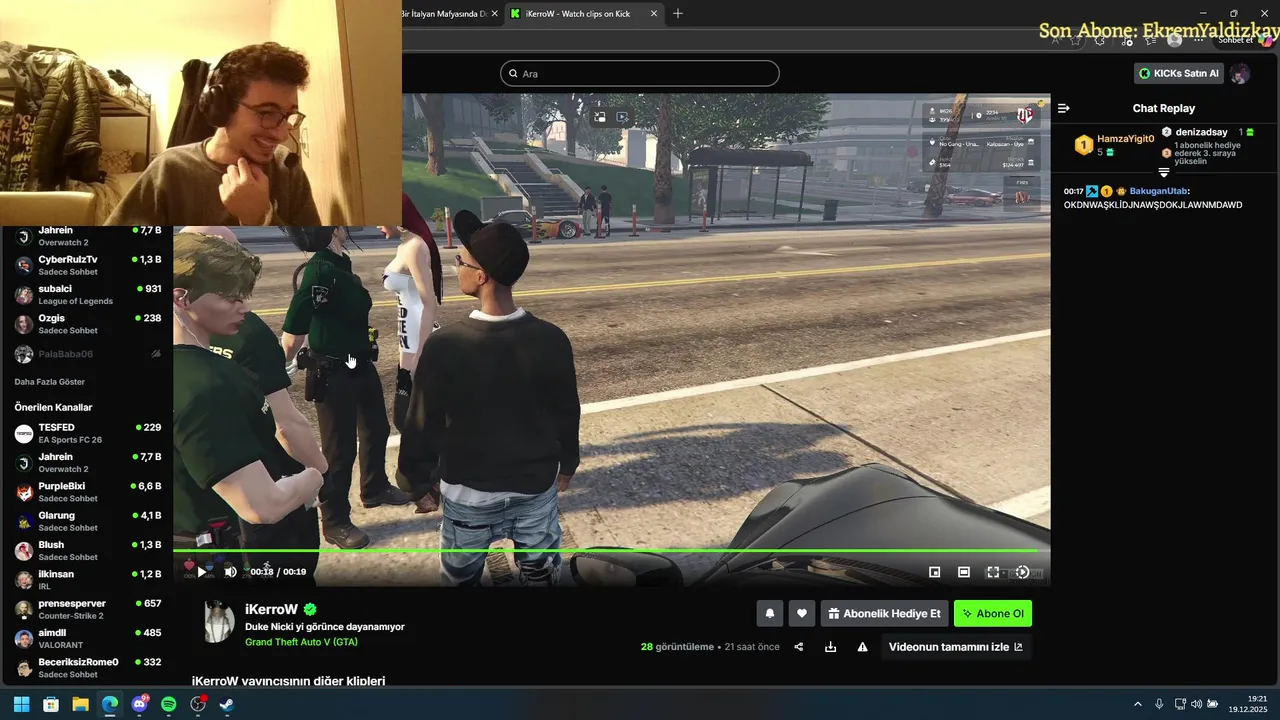Collapse the Chat Replay panel

click(x=1064, y=108)
